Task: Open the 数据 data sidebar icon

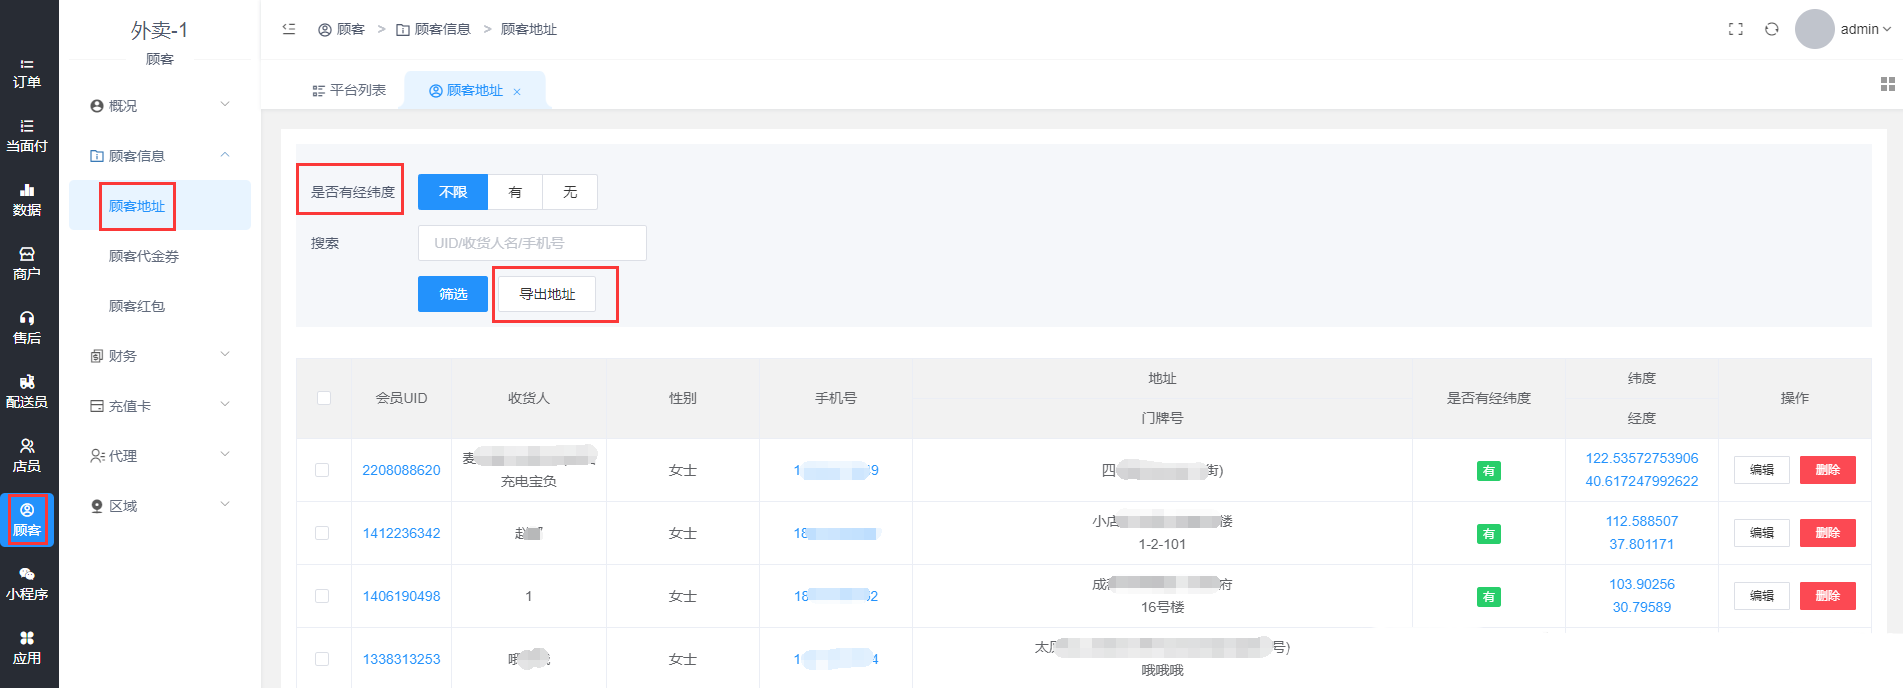Action: [27, 200]
